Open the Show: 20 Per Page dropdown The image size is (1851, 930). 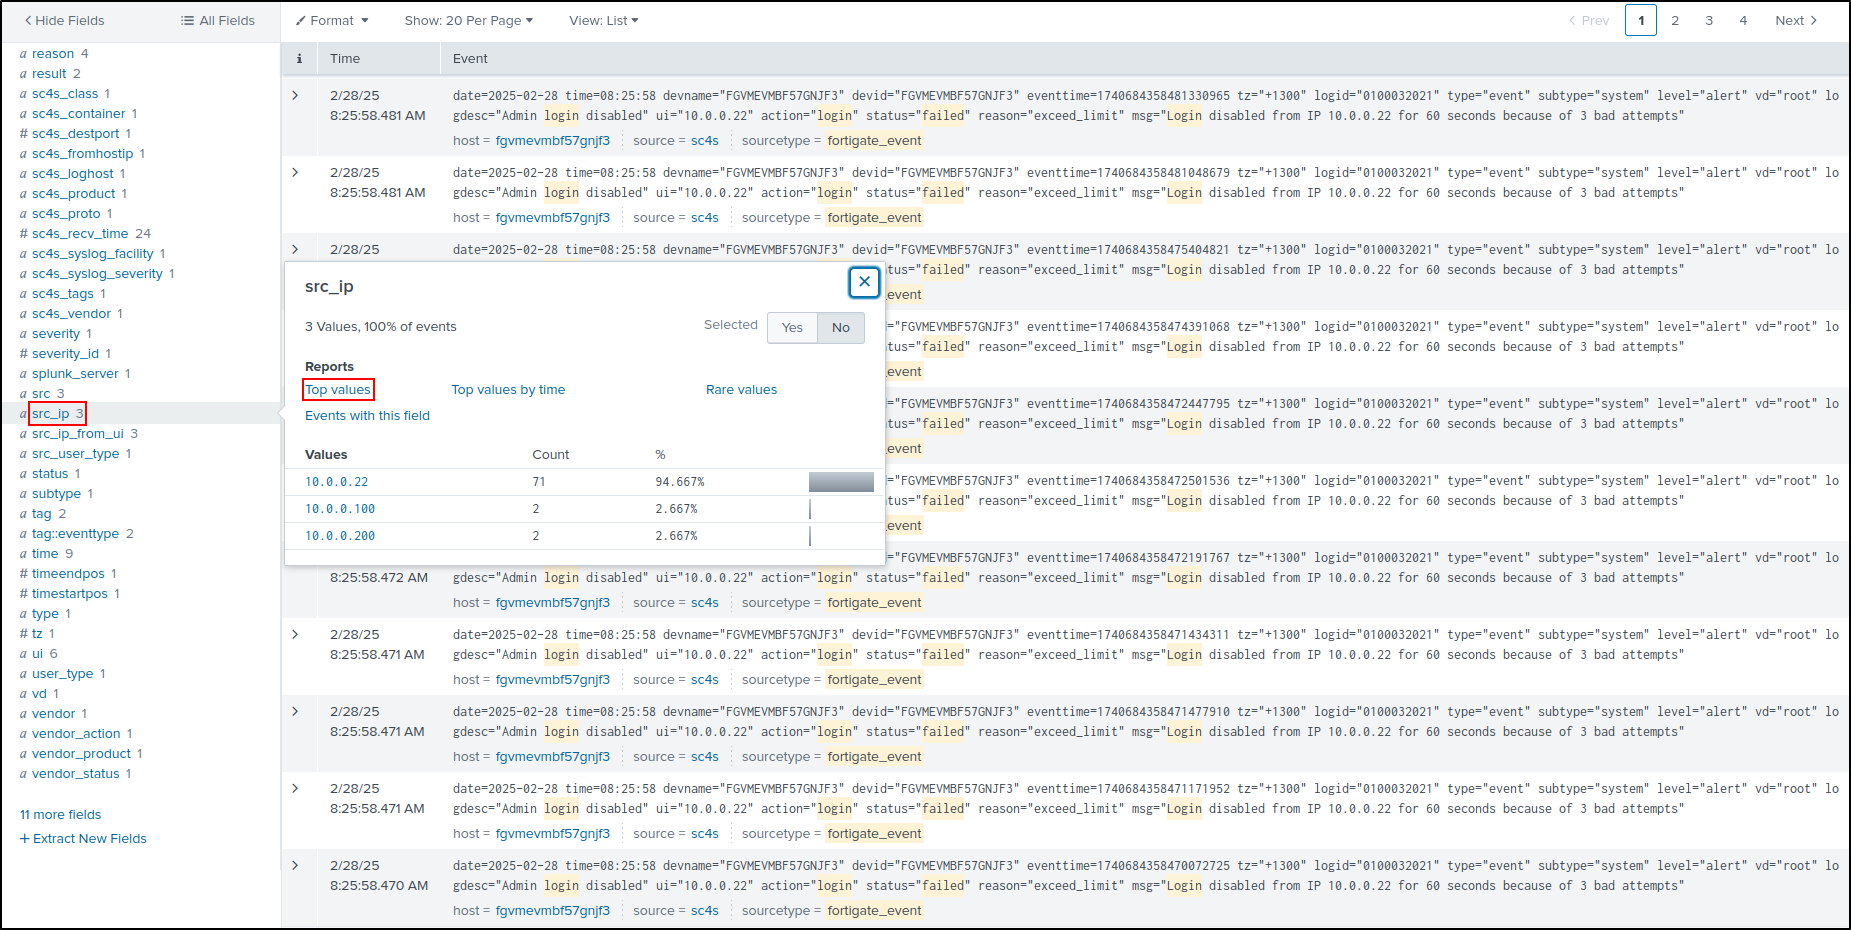click(x=469, y=20)
